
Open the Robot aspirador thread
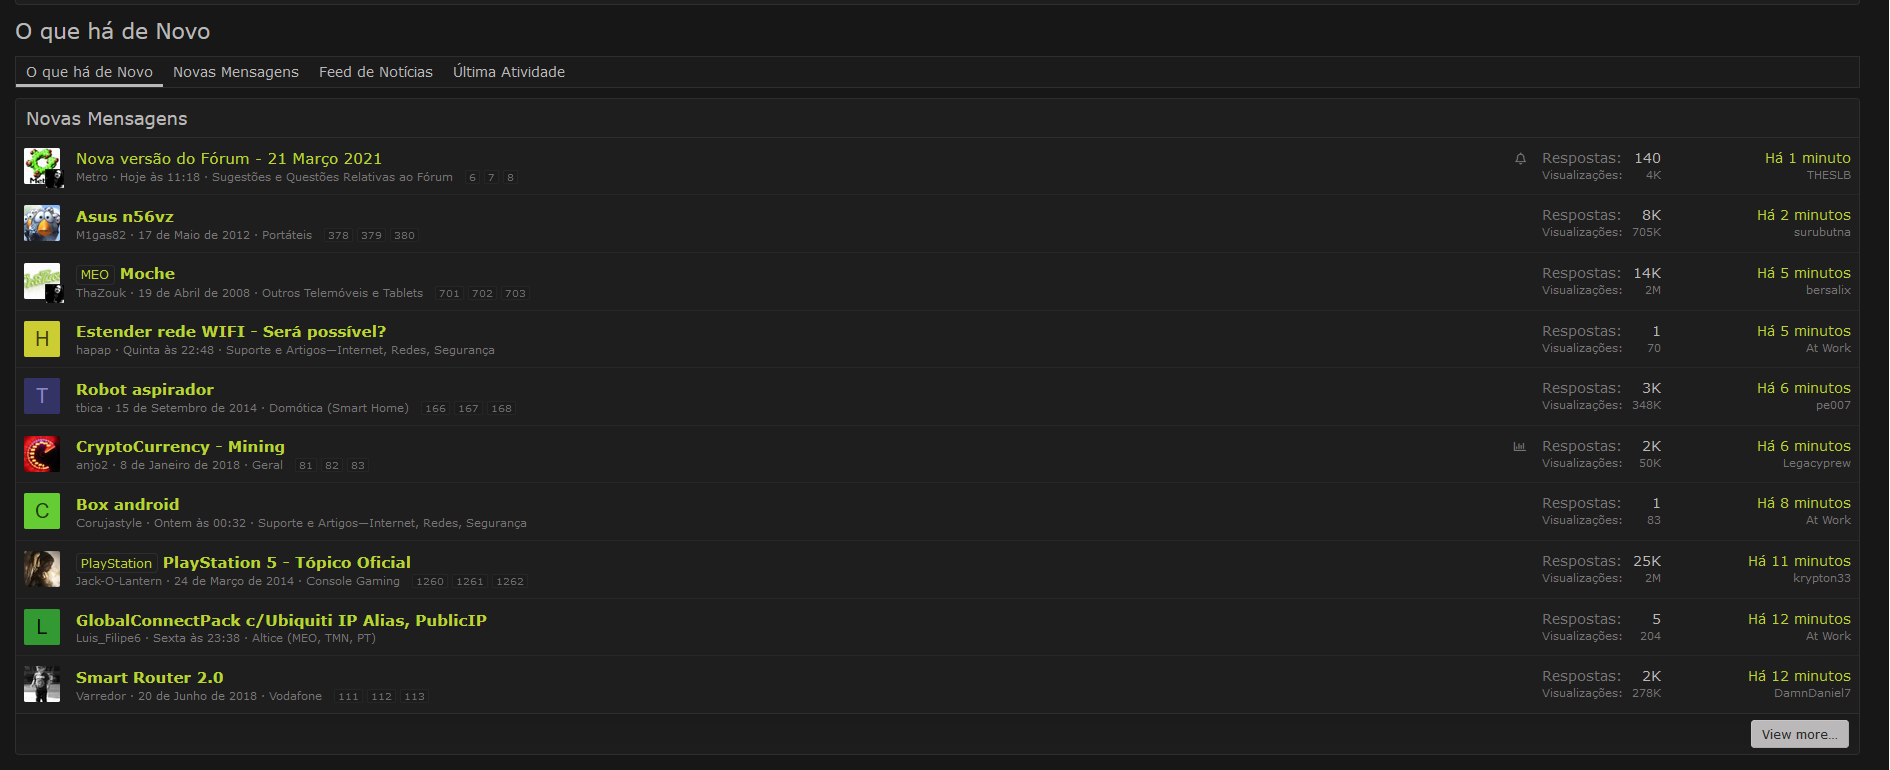click(x=145, y=389)
